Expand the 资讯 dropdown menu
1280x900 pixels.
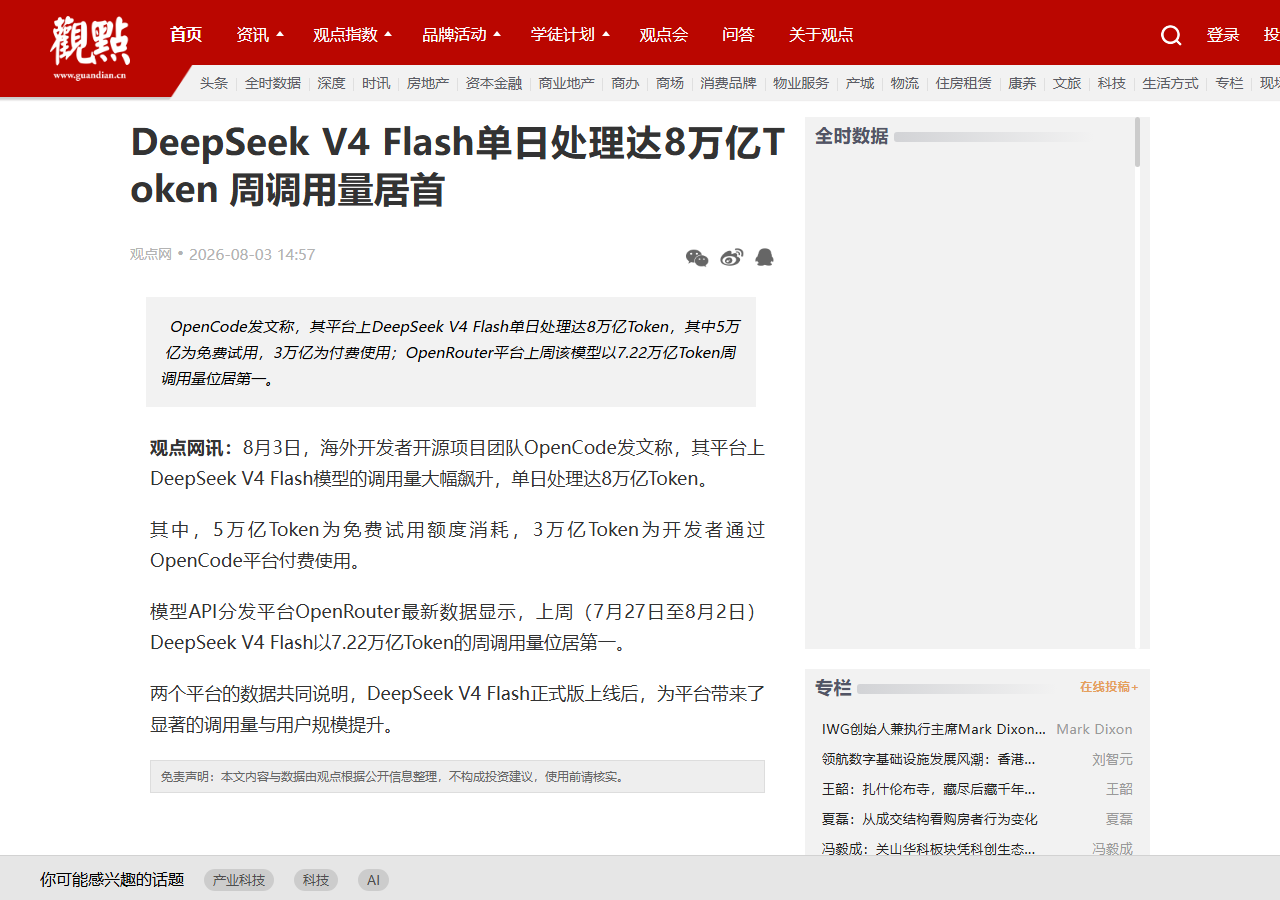(260, 35)
